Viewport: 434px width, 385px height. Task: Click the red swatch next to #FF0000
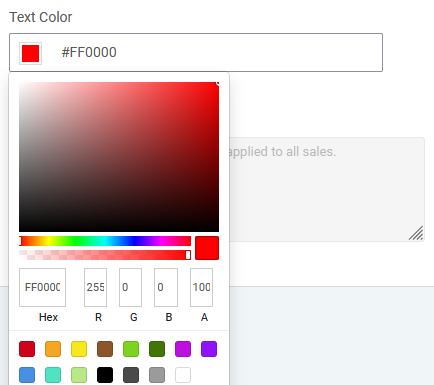30,53
